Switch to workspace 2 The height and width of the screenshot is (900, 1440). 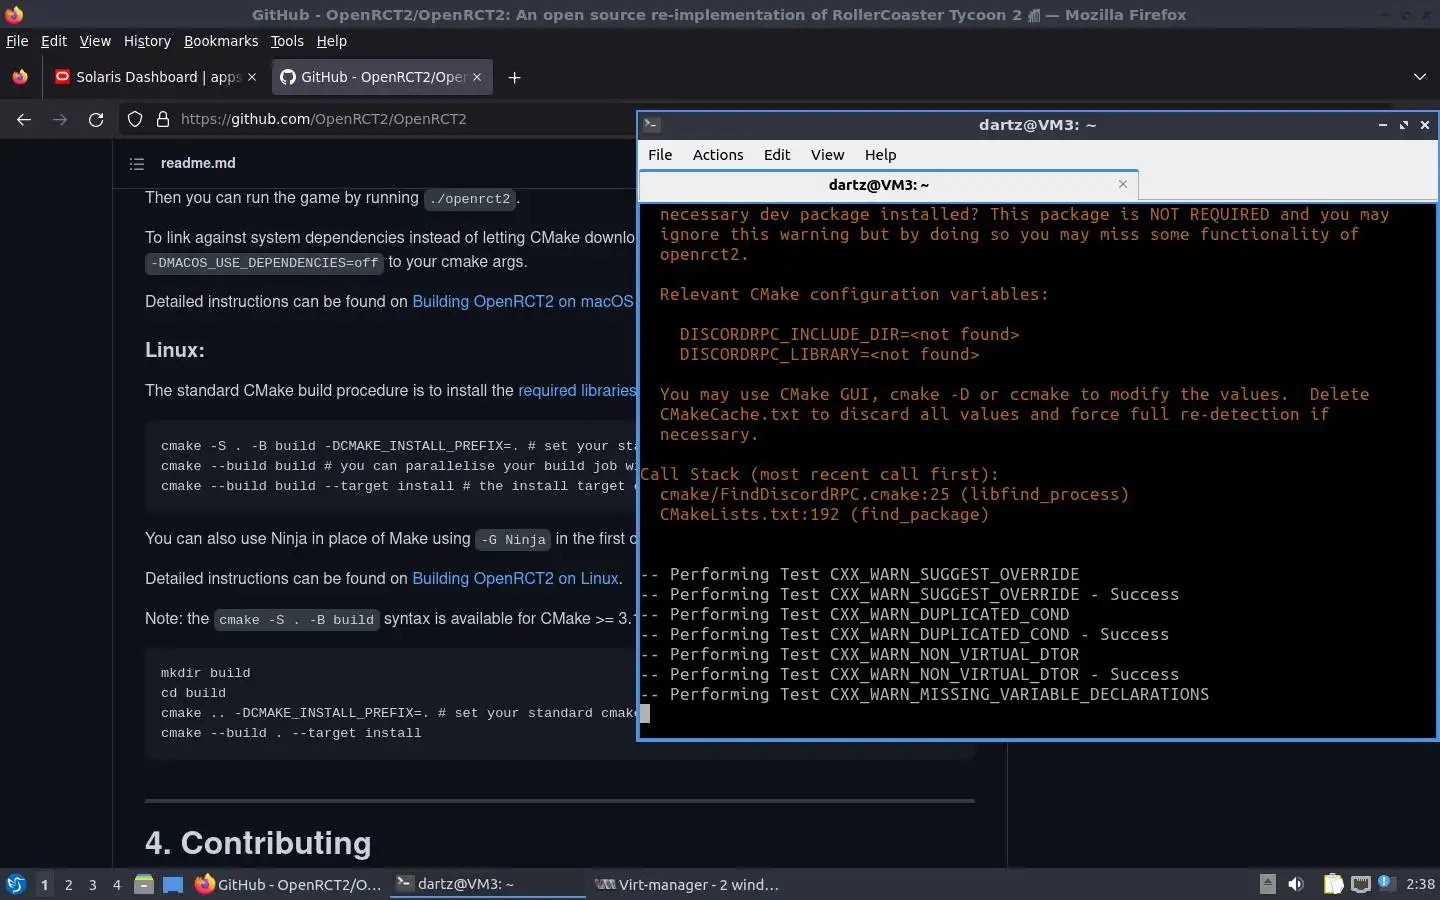tap(68, 884)
